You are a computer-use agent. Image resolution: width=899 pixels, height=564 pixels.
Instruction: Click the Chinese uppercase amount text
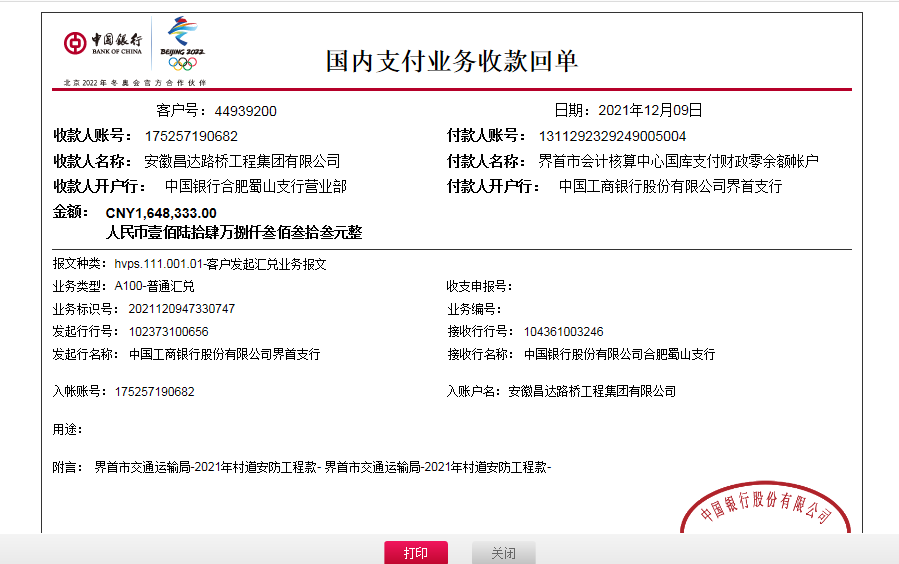(x=233, y=232)
